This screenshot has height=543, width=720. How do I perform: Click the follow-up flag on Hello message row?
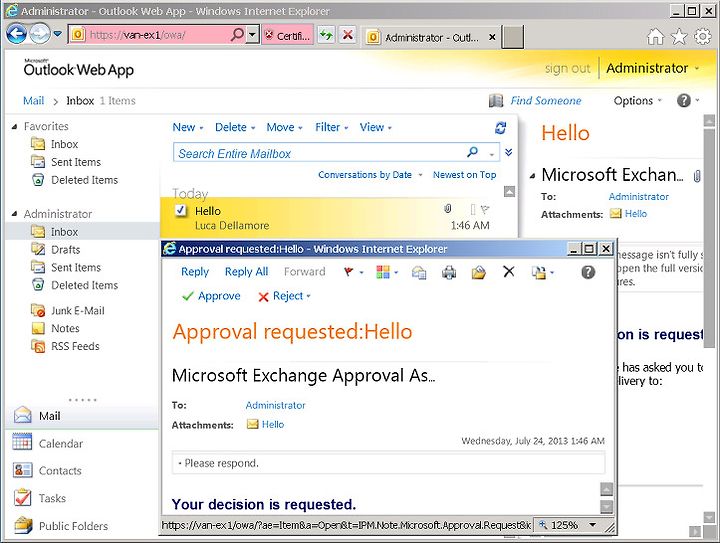(484, 210)
